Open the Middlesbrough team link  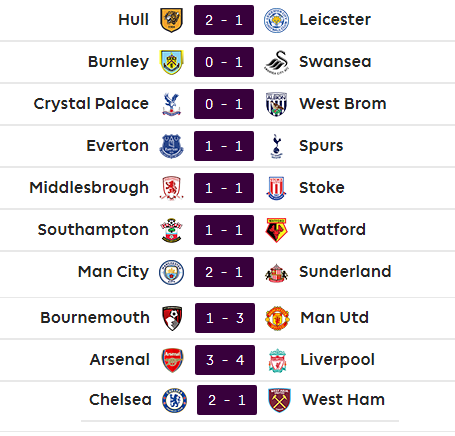click(x=89, y=188)
